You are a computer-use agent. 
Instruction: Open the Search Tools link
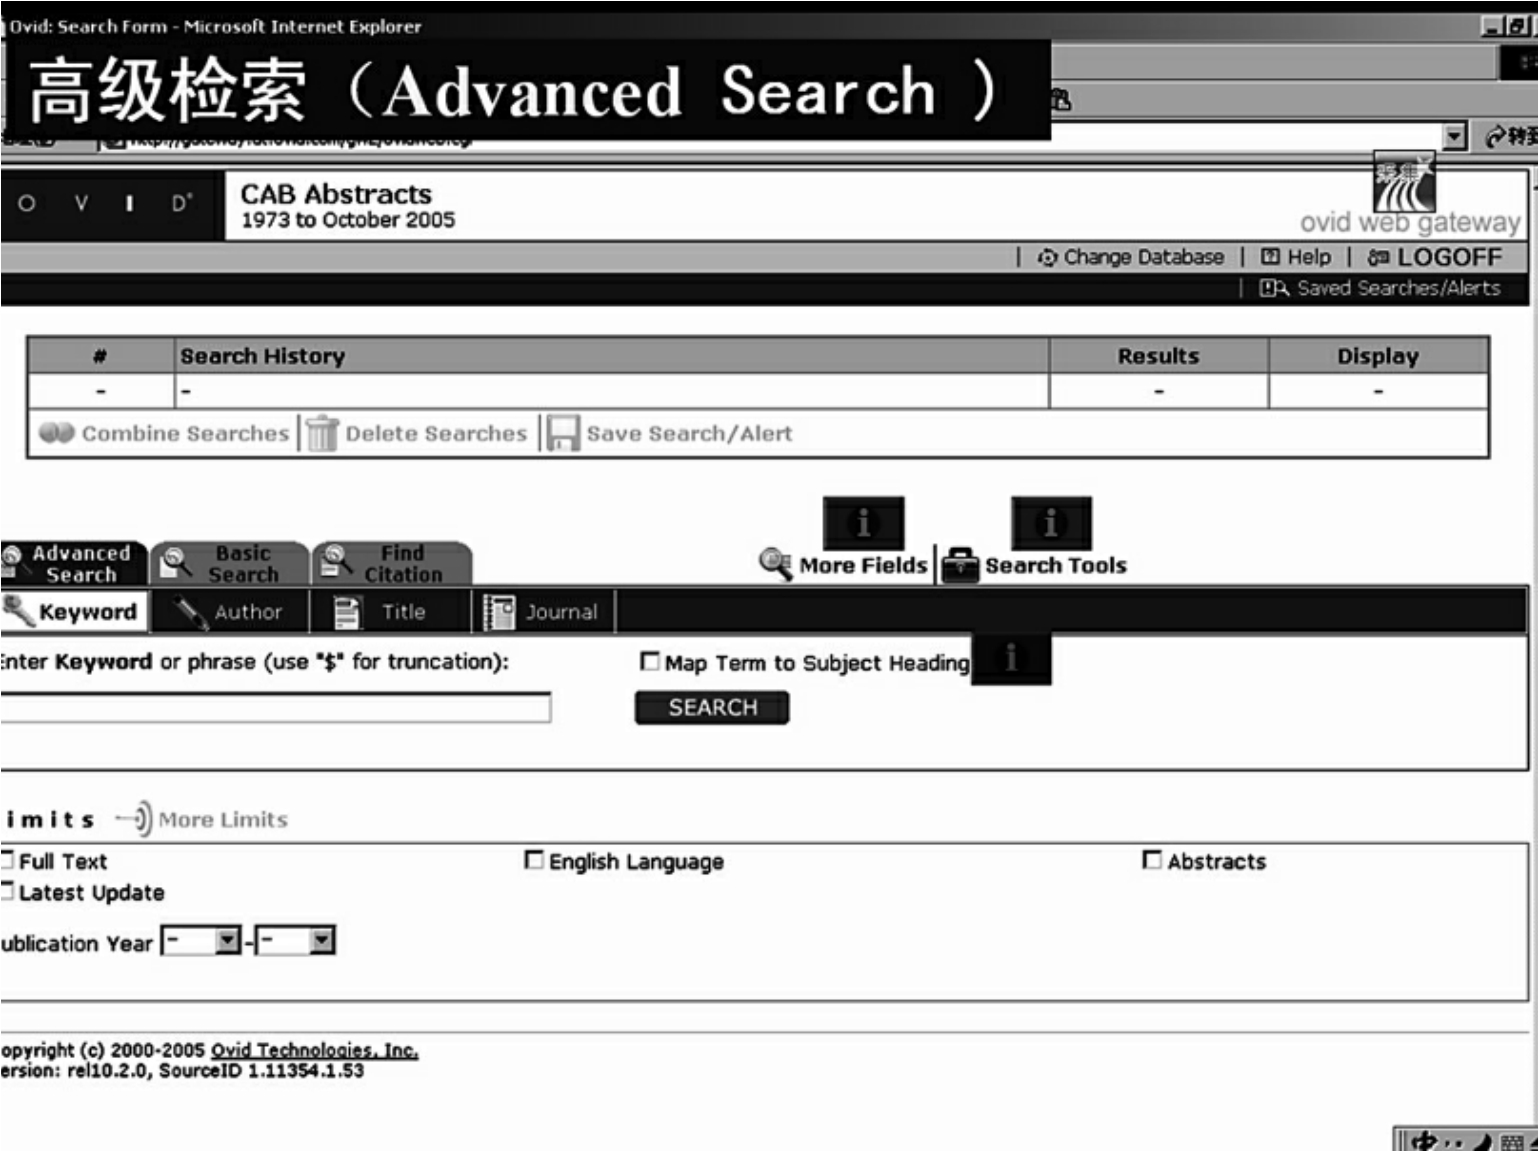pos(1056,566)
